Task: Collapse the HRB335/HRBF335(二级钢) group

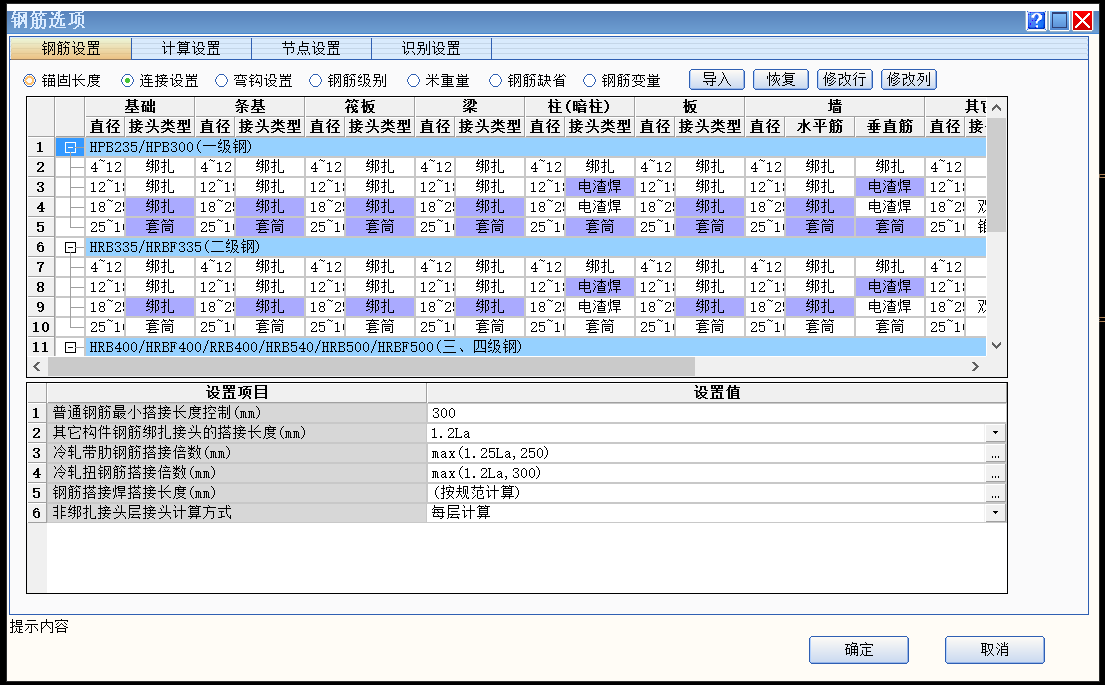Action: pos(70,247)
